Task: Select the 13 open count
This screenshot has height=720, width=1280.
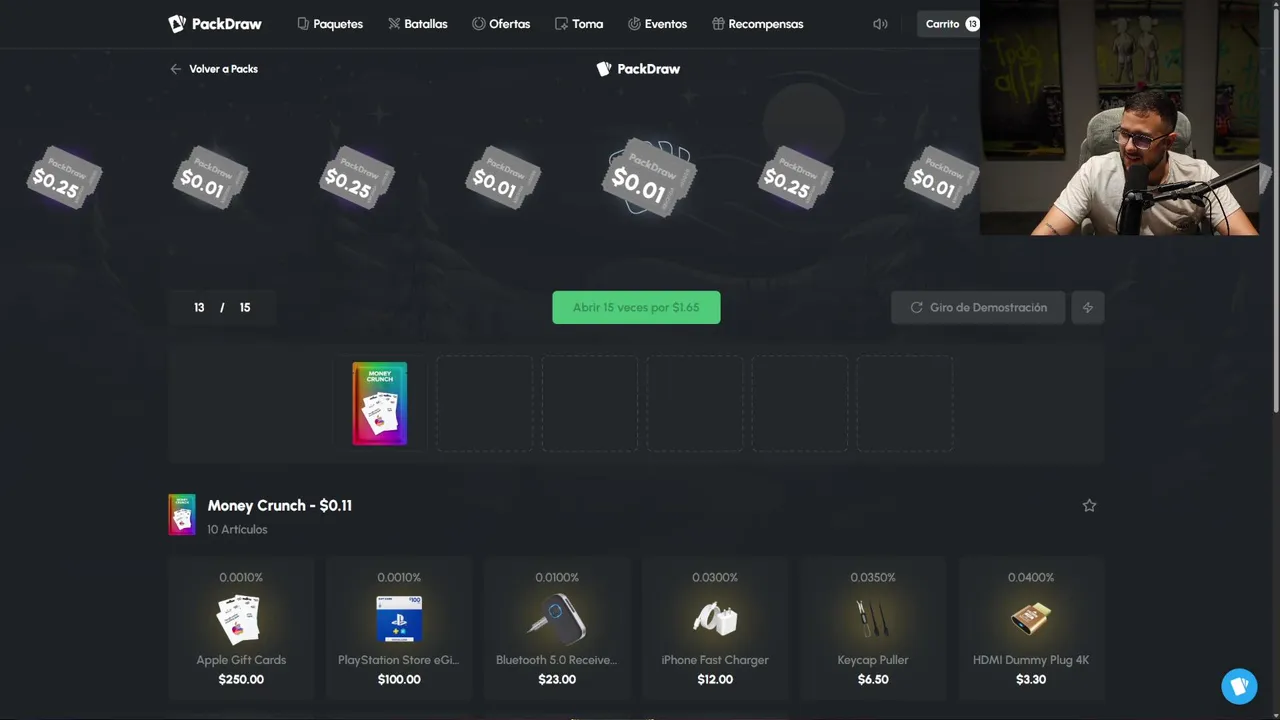Action: tap(199, 307)
